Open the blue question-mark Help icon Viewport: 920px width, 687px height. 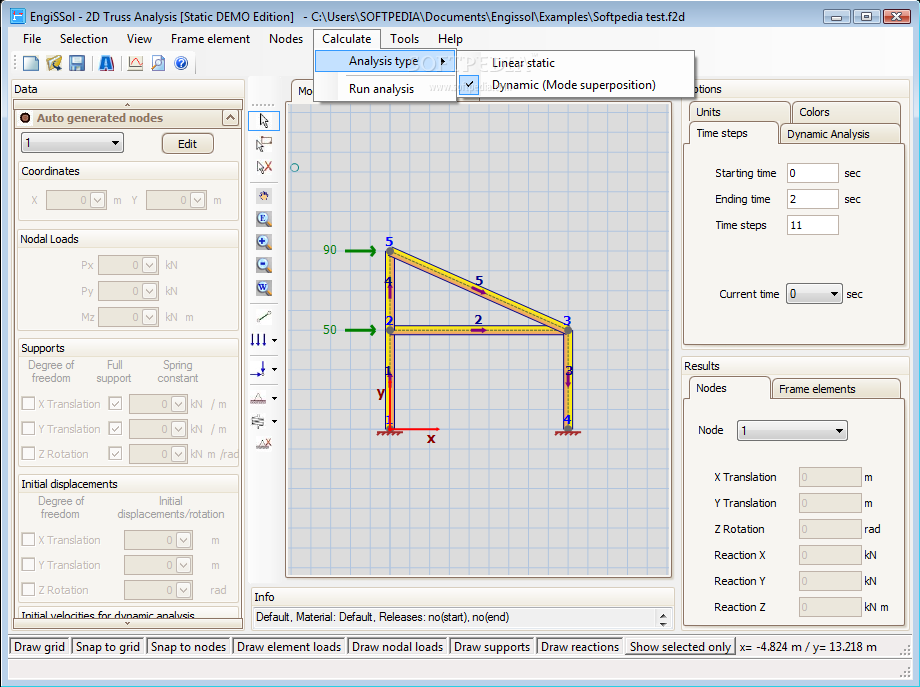tap(181, 63)
